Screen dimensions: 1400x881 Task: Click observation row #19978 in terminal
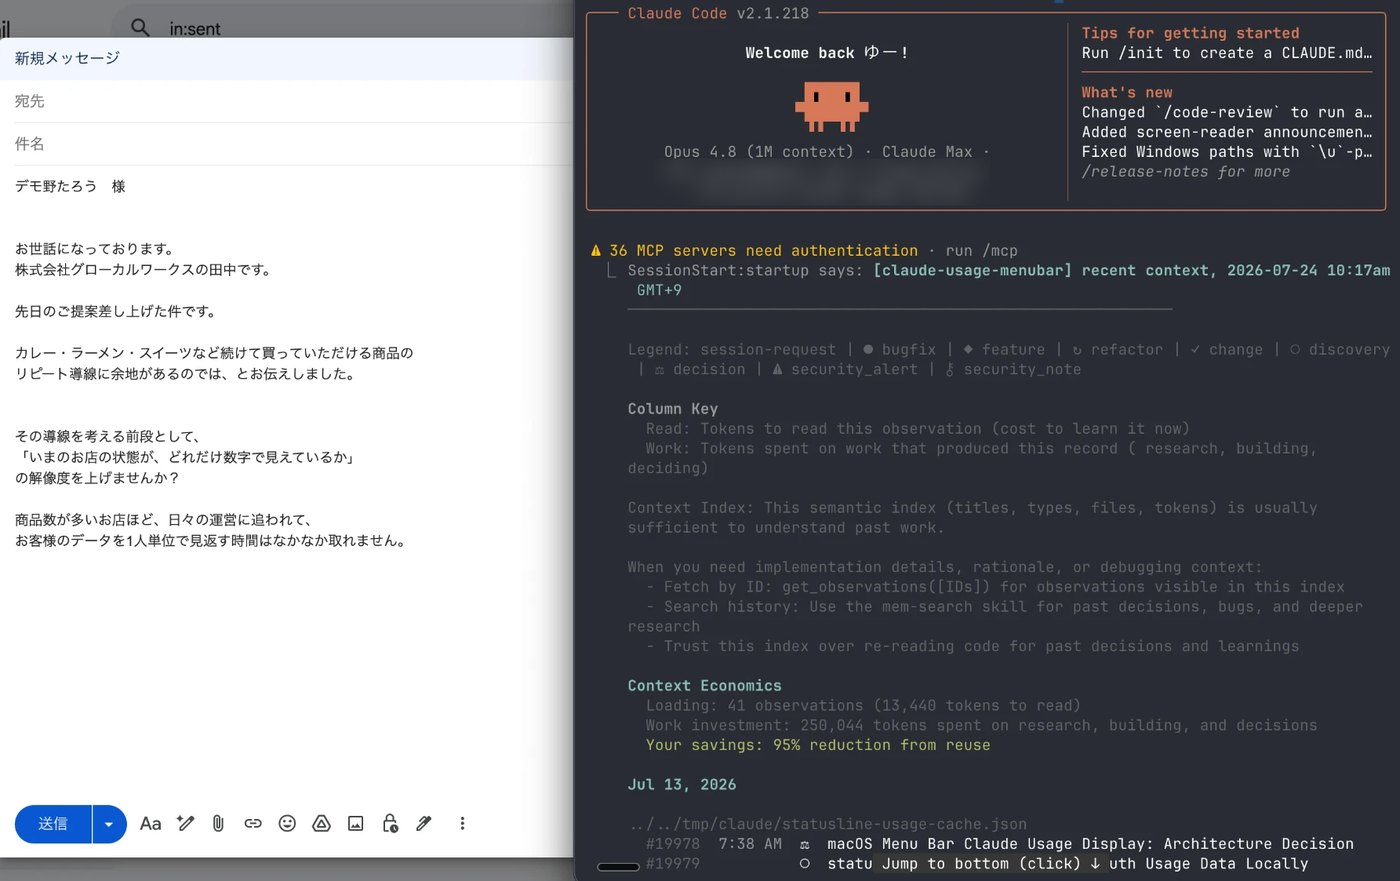point(999,844)
